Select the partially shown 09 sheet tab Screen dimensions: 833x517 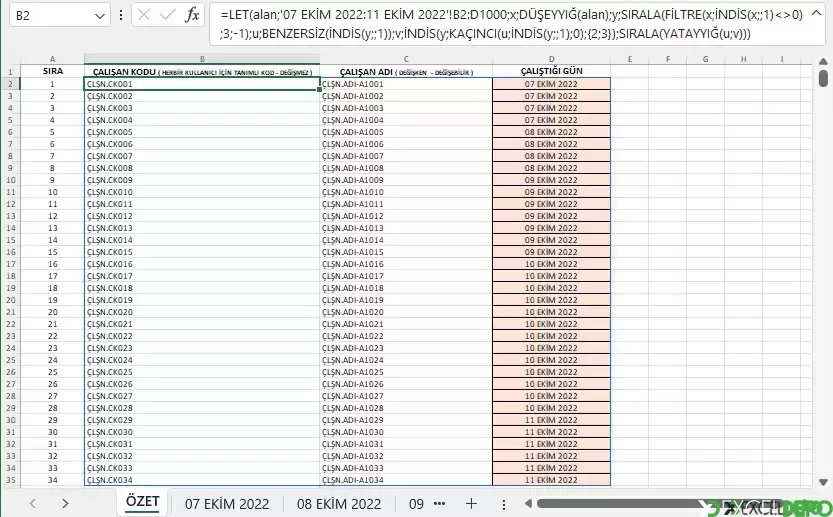[x=416, y=504]
